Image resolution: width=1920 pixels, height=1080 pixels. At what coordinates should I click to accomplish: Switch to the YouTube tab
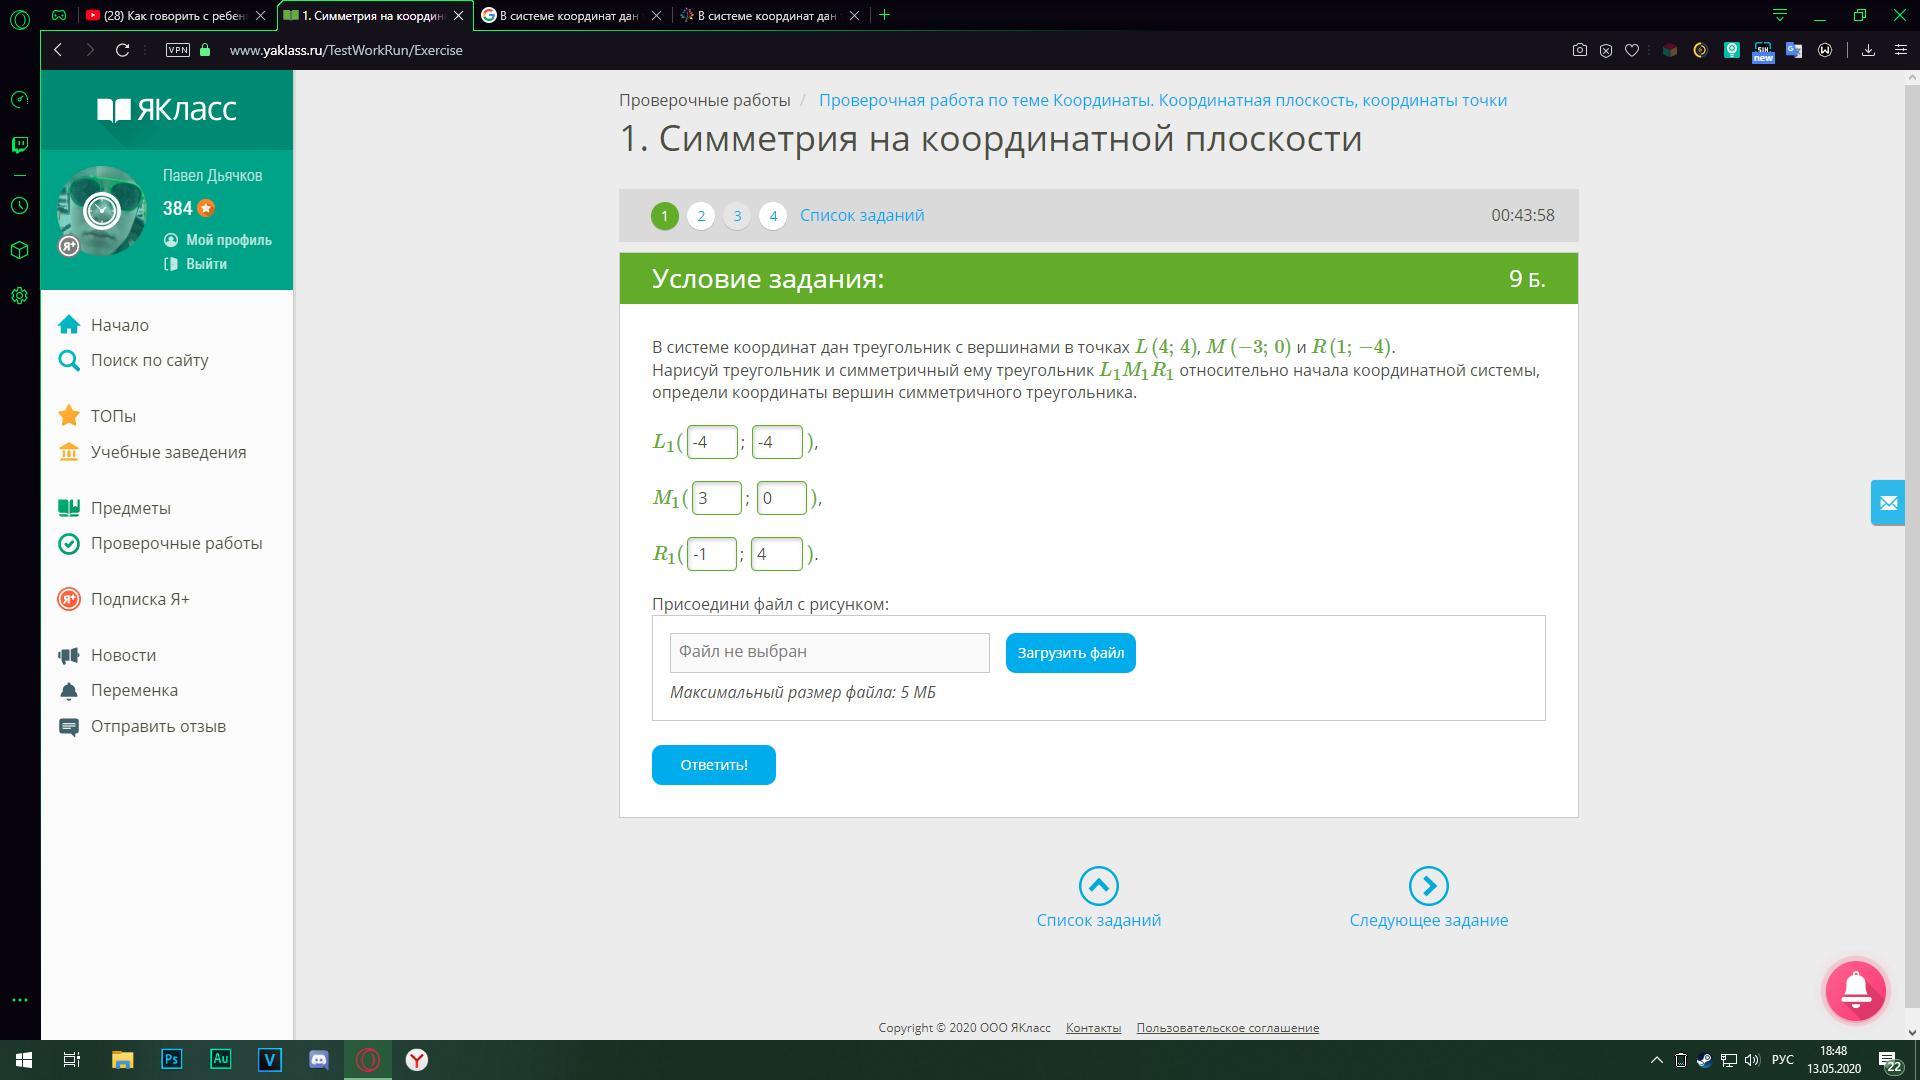175,15
